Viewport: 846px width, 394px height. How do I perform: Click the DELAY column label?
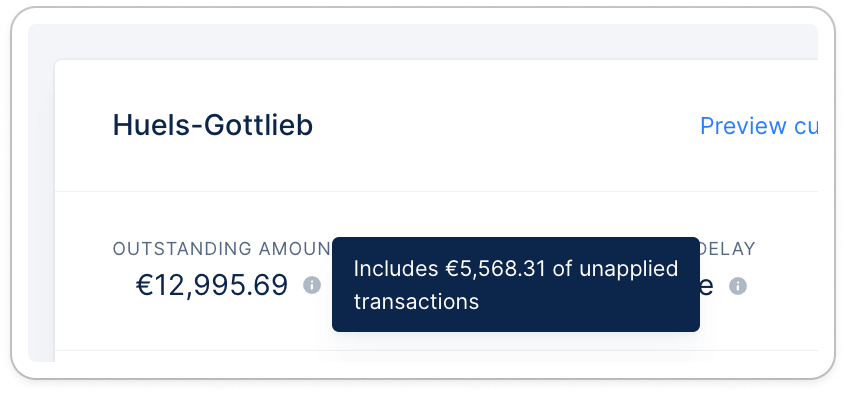point(727,249)
